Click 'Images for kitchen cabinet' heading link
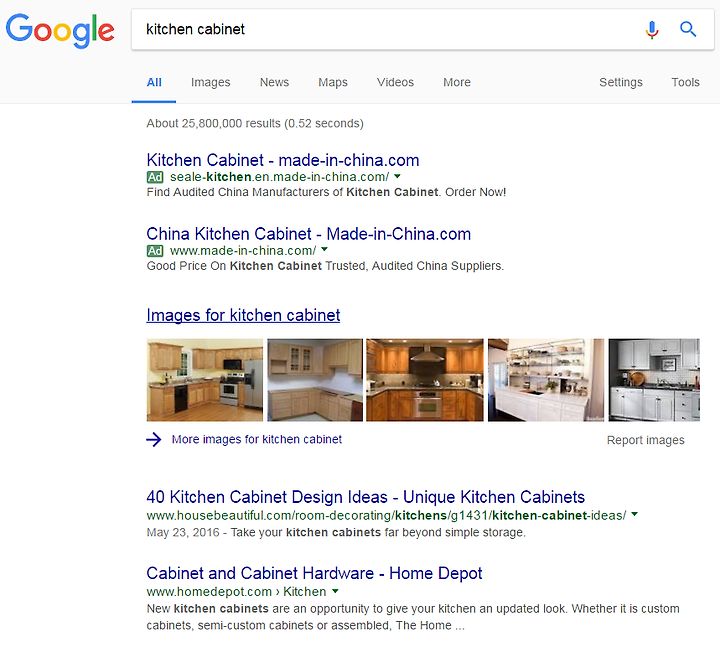The width and height of the screenshot is (720, 647). click(243, 315)
